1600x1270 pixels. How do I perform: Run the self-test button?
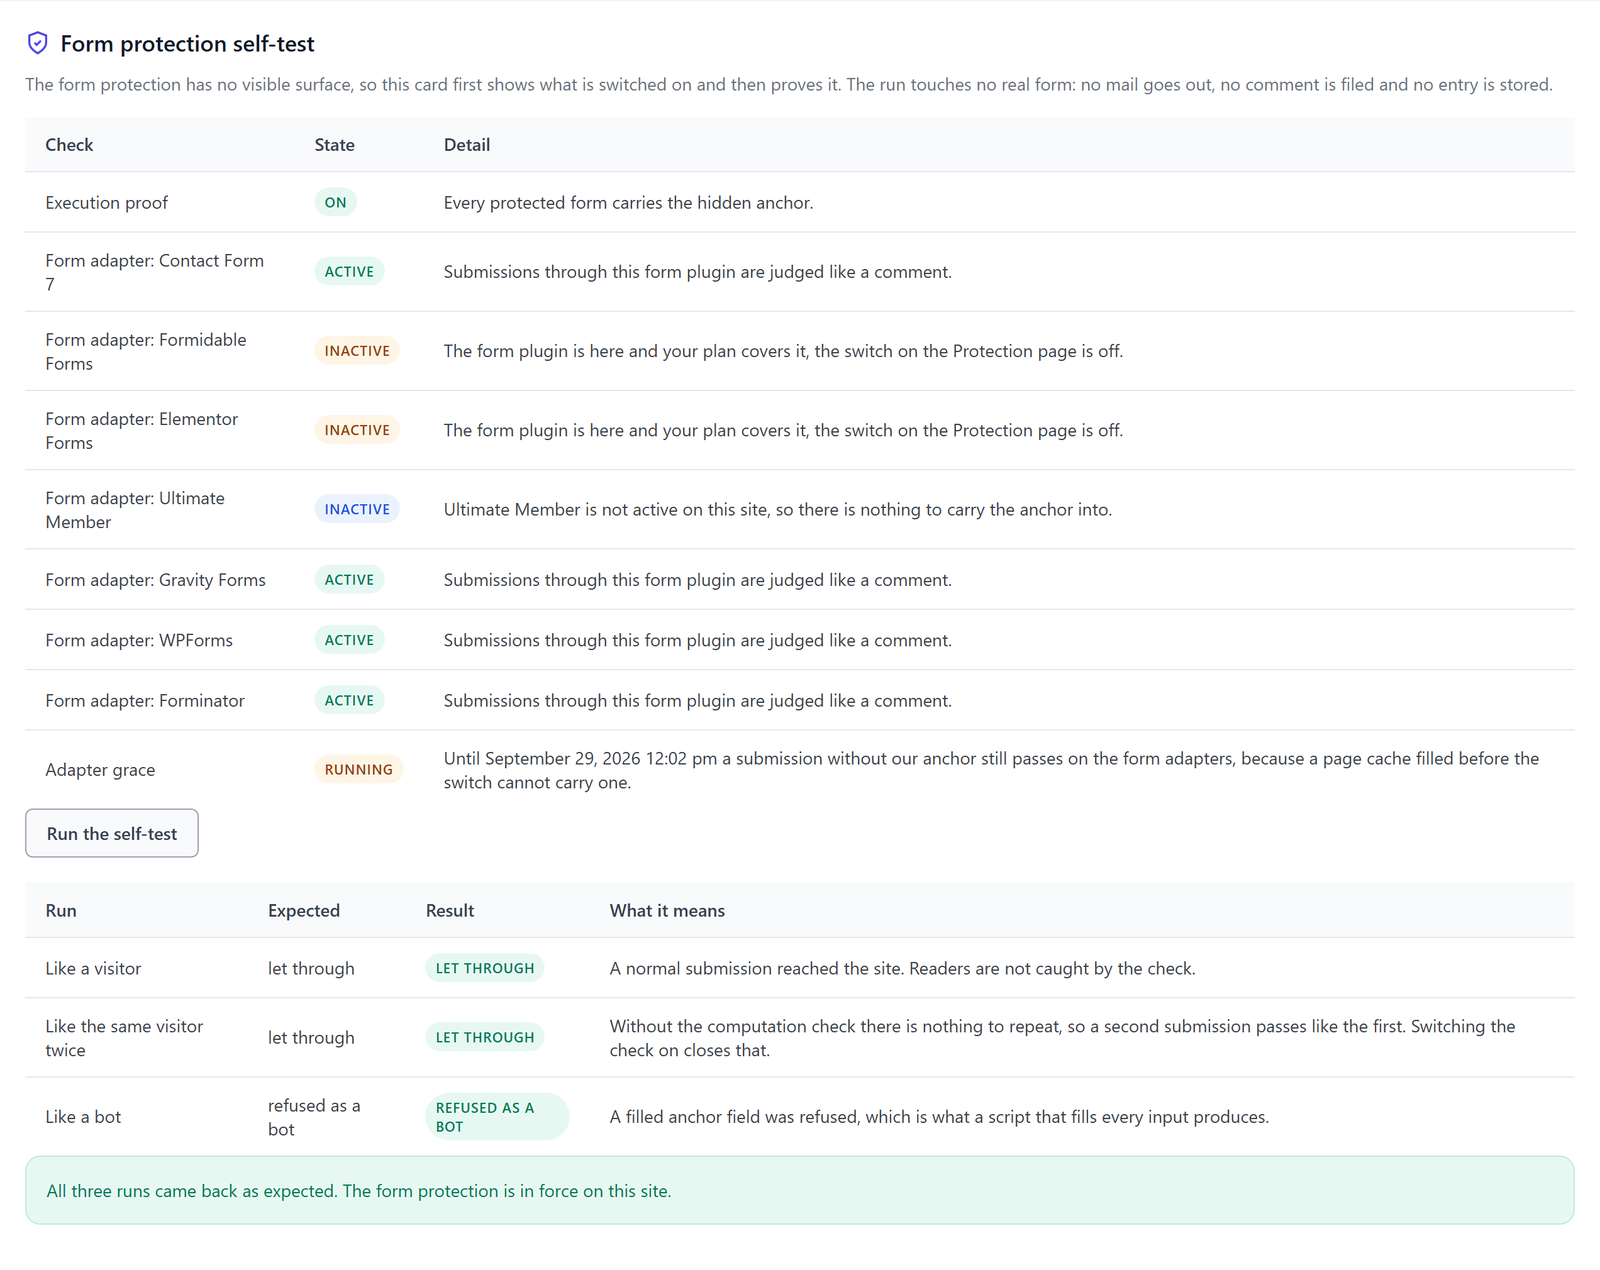tap(112, 833)
